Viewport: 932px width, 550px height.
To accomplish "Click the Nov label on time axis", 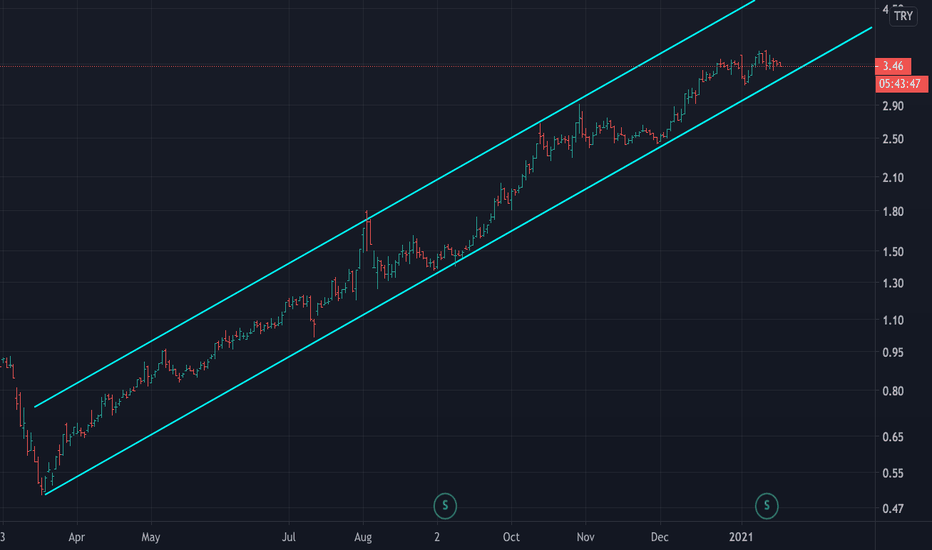I will (585, 538).
